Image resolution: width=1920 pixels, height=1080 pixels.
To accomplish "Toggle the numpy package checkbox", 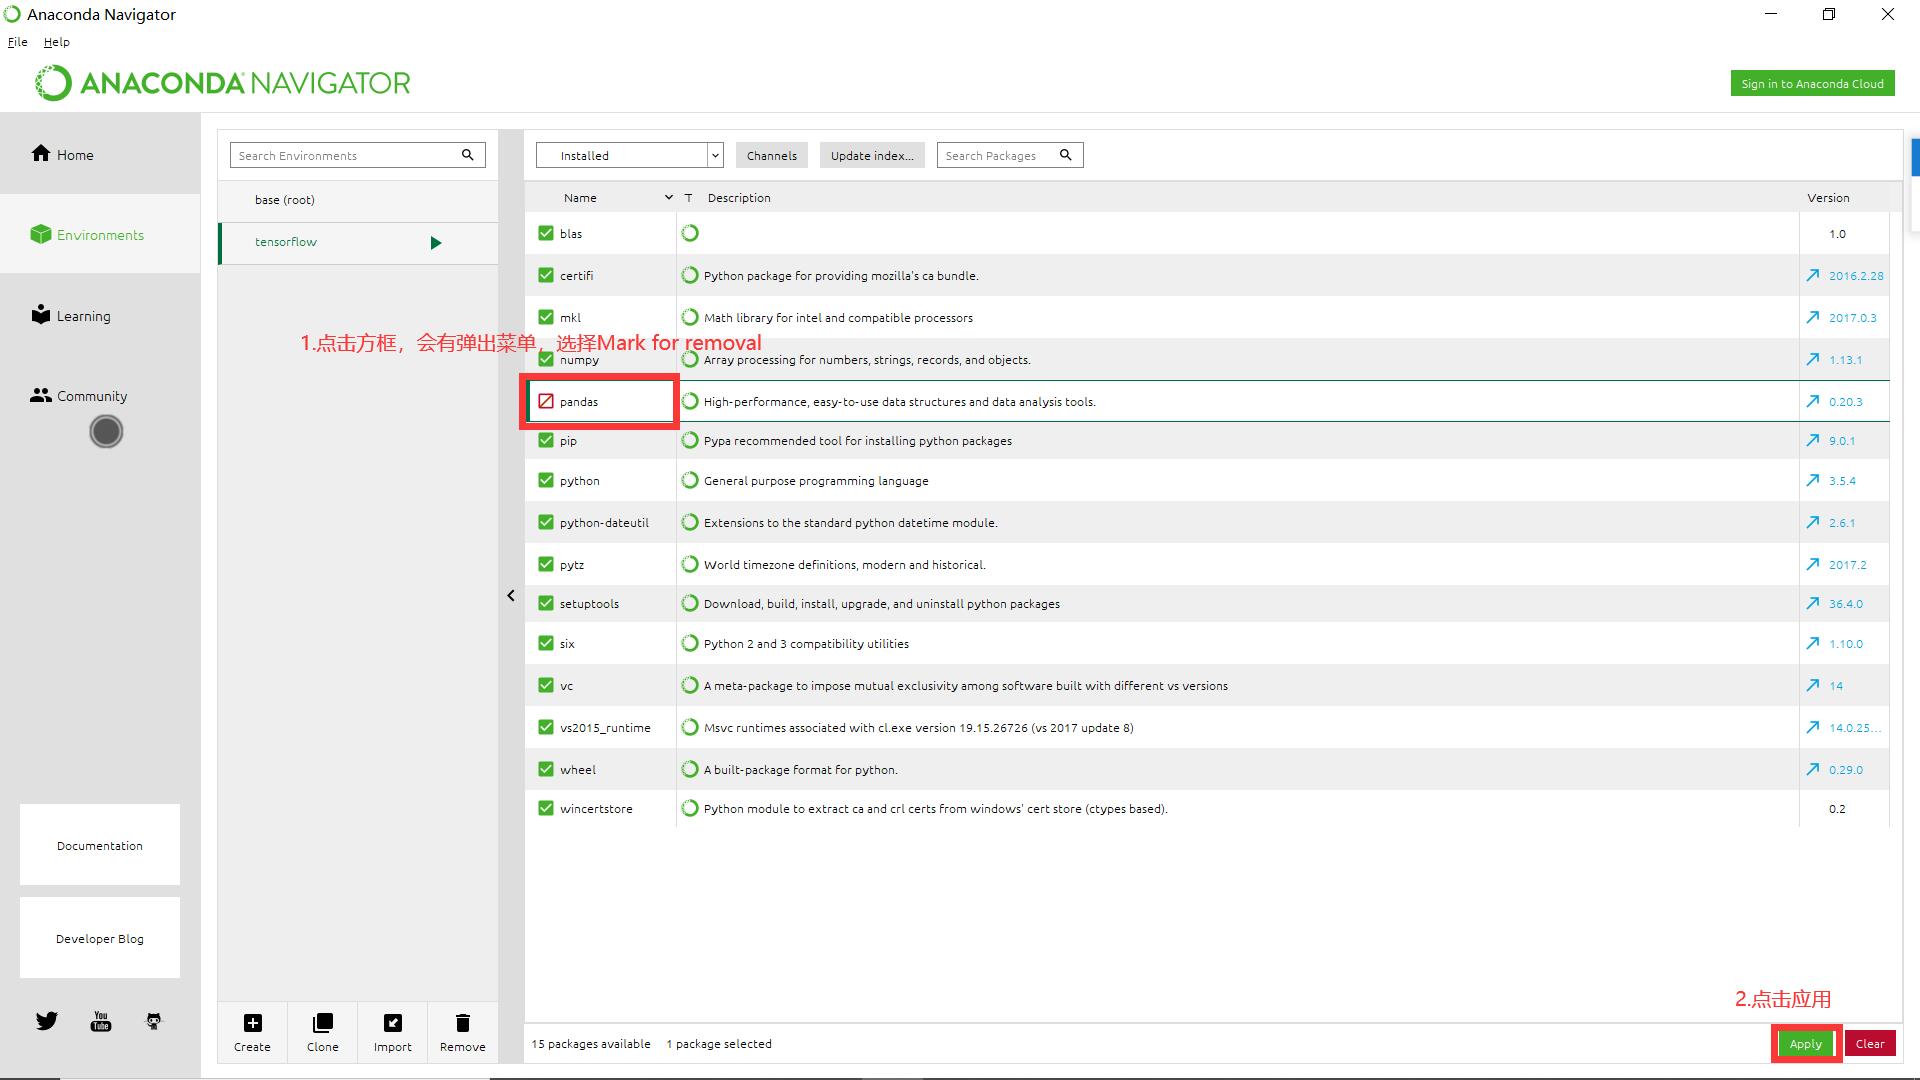I will point(546,361).
